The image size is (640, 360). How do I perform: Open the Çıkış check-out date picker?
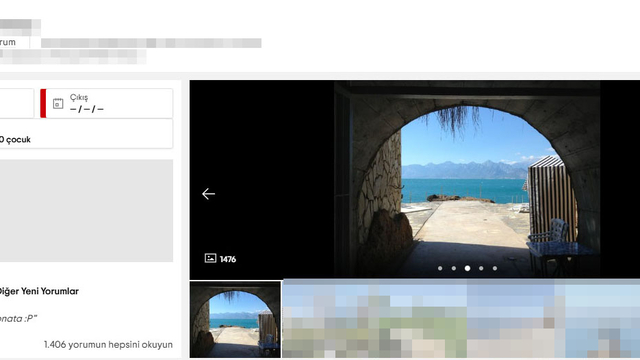pos(107,103)
